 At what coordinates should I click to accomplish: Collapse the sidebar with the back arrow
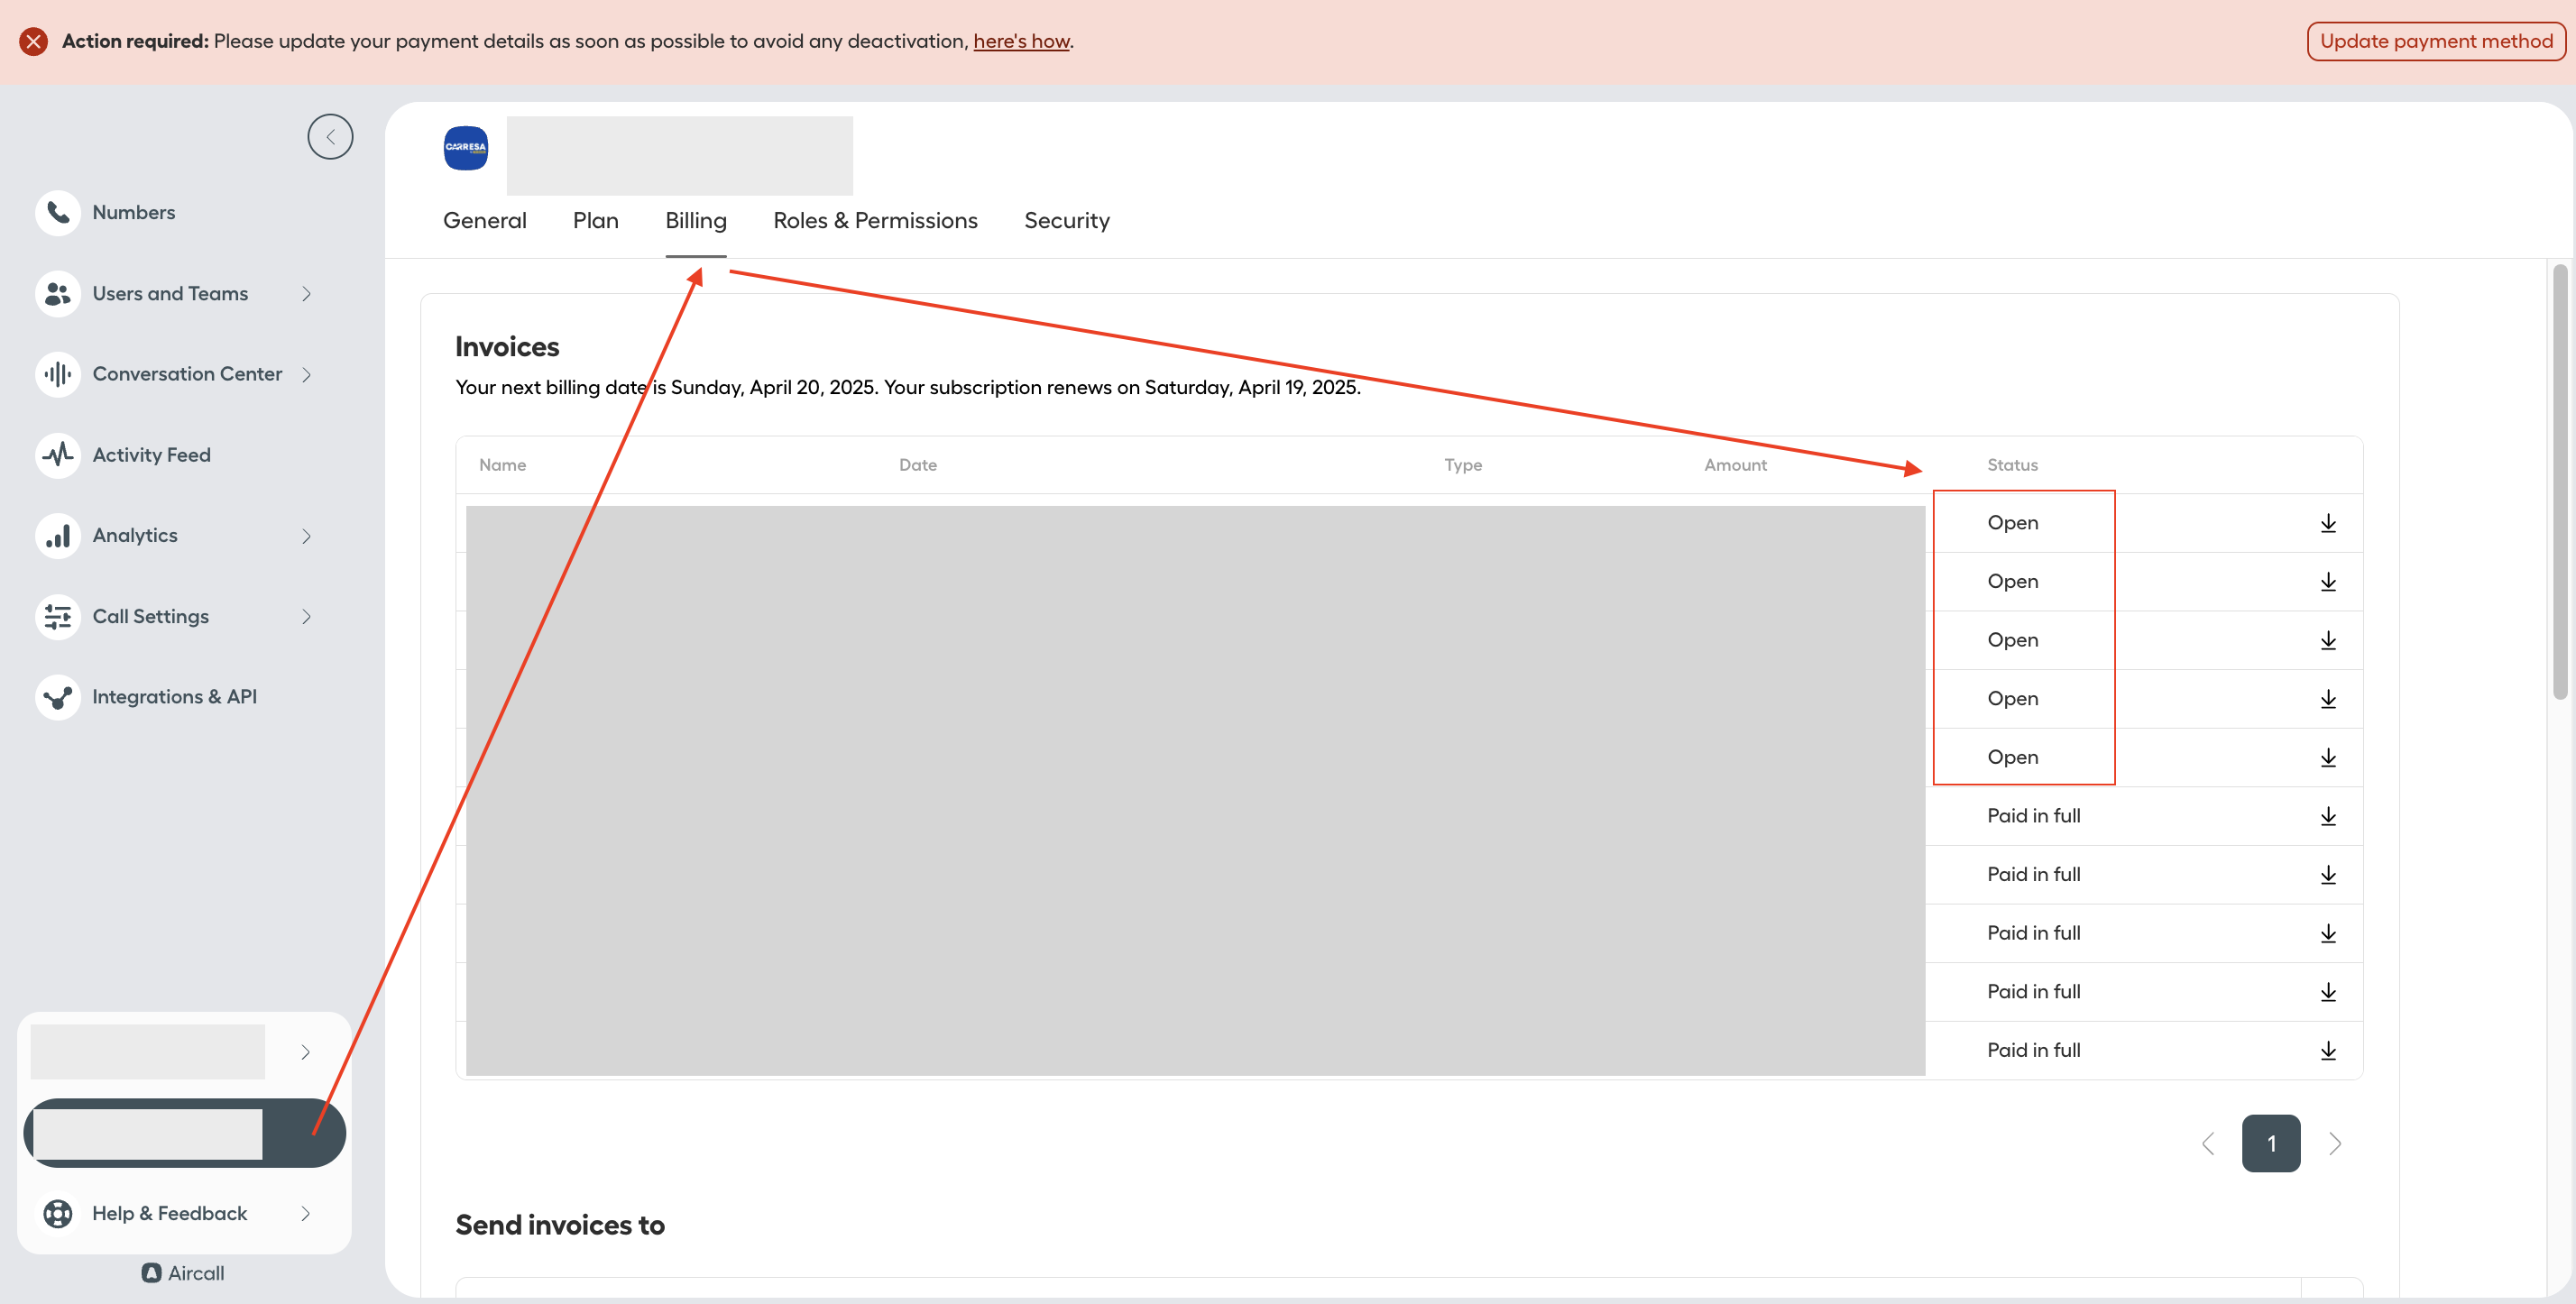click(x=330, y=137)
